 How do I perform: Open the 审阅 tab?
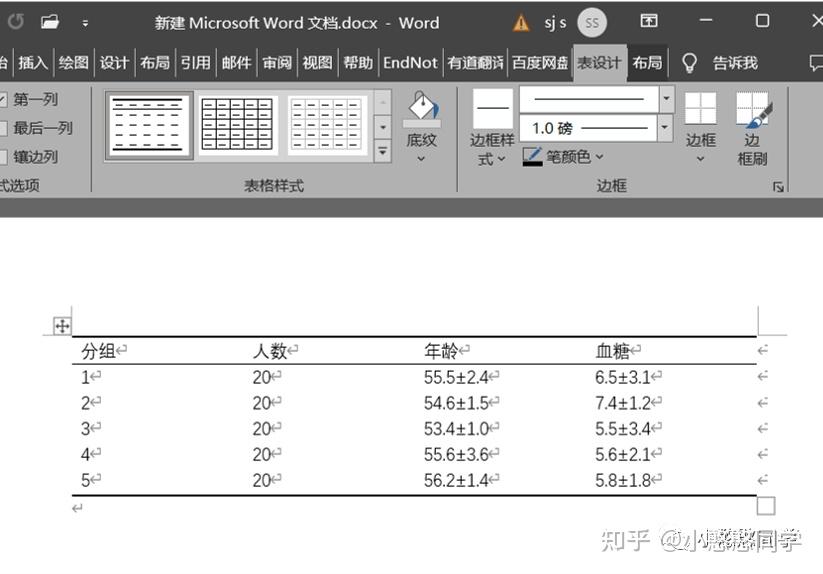tap(277, 63)
